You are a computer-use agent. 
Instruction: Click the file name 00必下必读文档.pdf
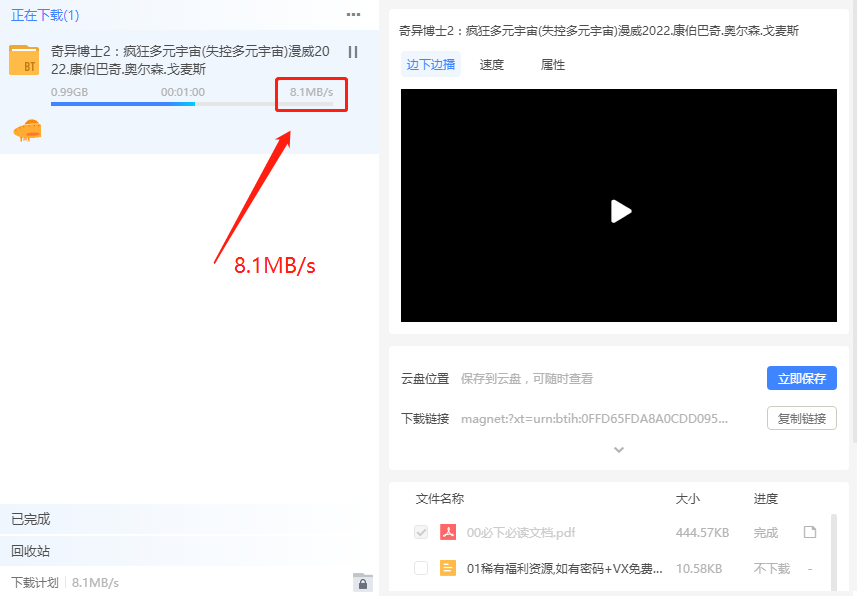pyautogui.click(x=521, y=533)
